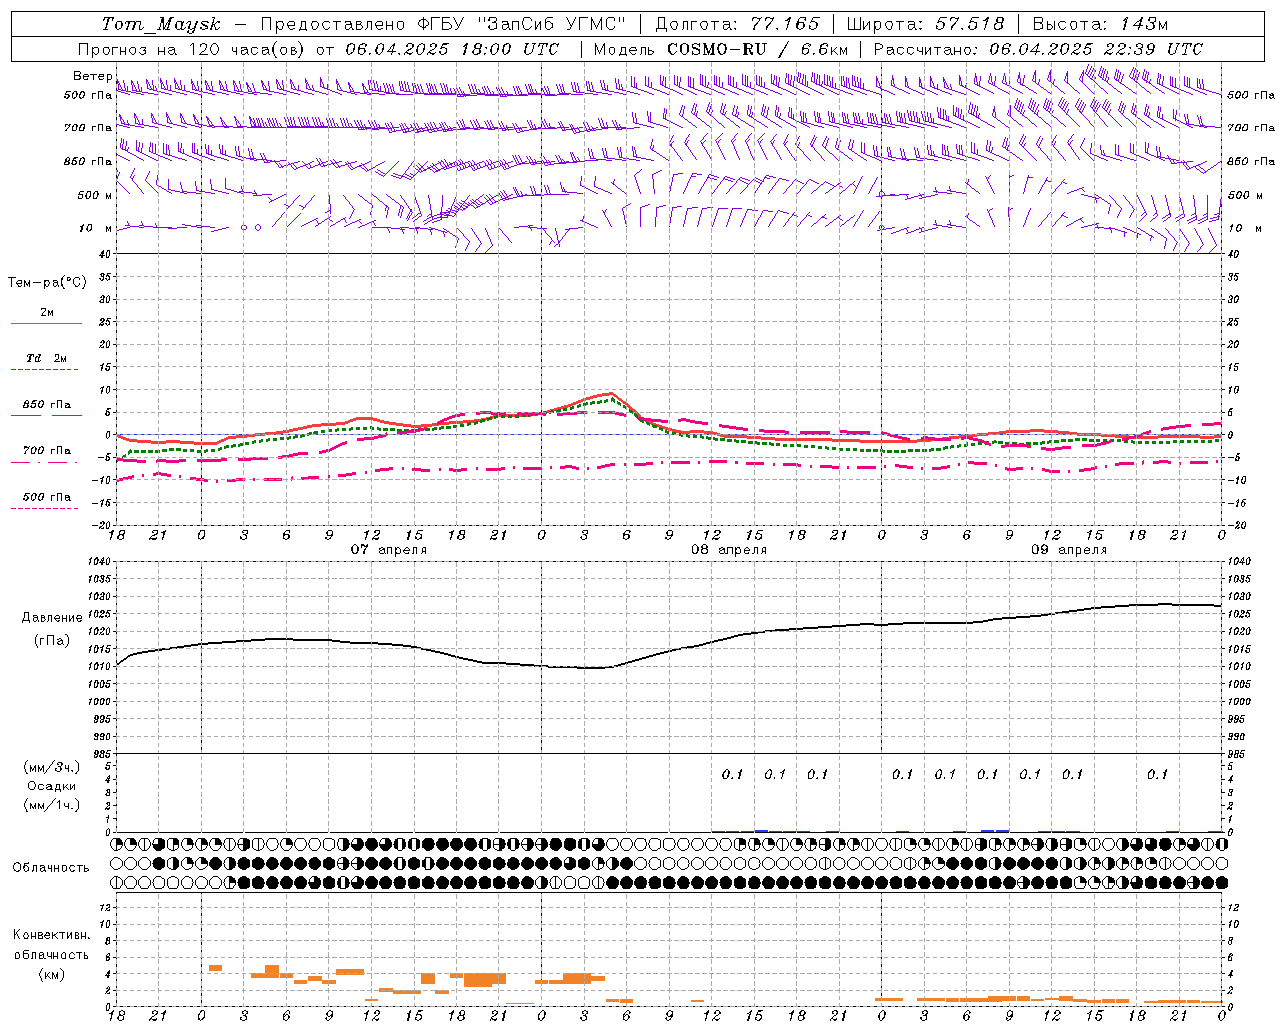Click the elevation label Высота: 143м

coord(1100,24)
